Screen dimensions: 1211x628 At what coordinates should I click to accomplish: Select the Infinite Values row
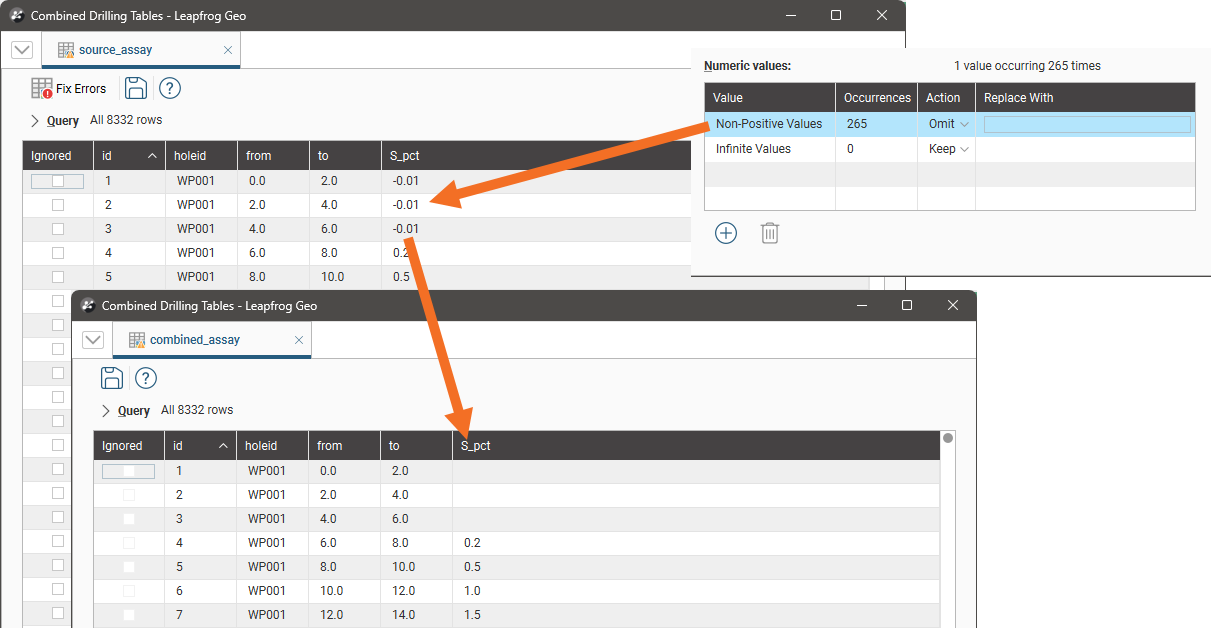(950, 149)
